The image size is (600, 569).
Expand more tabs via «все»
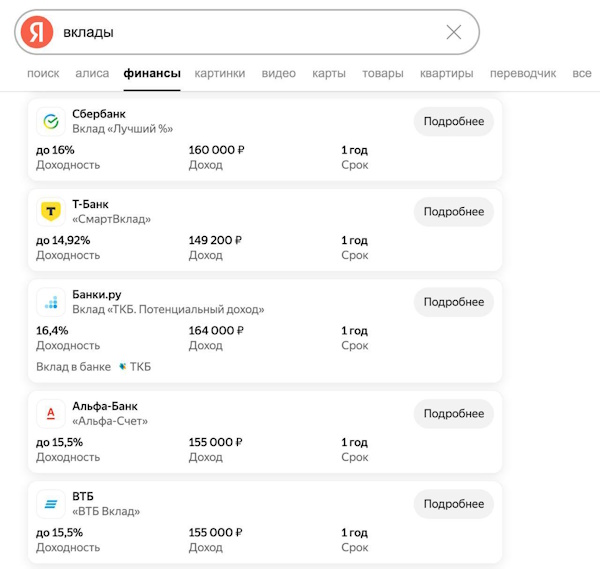point(581,73)
